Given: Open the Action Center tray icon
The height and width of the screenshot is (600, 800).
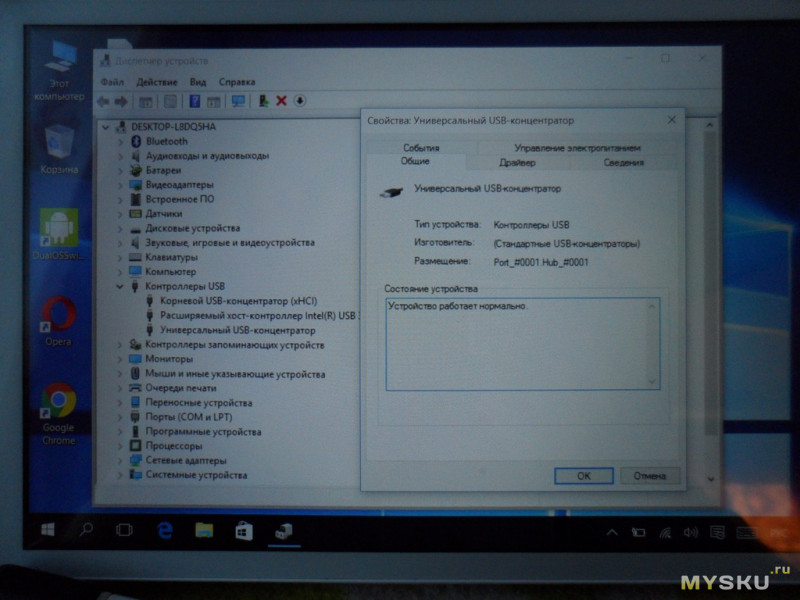Looking at the screenshot, I should (x=717, y=533).
